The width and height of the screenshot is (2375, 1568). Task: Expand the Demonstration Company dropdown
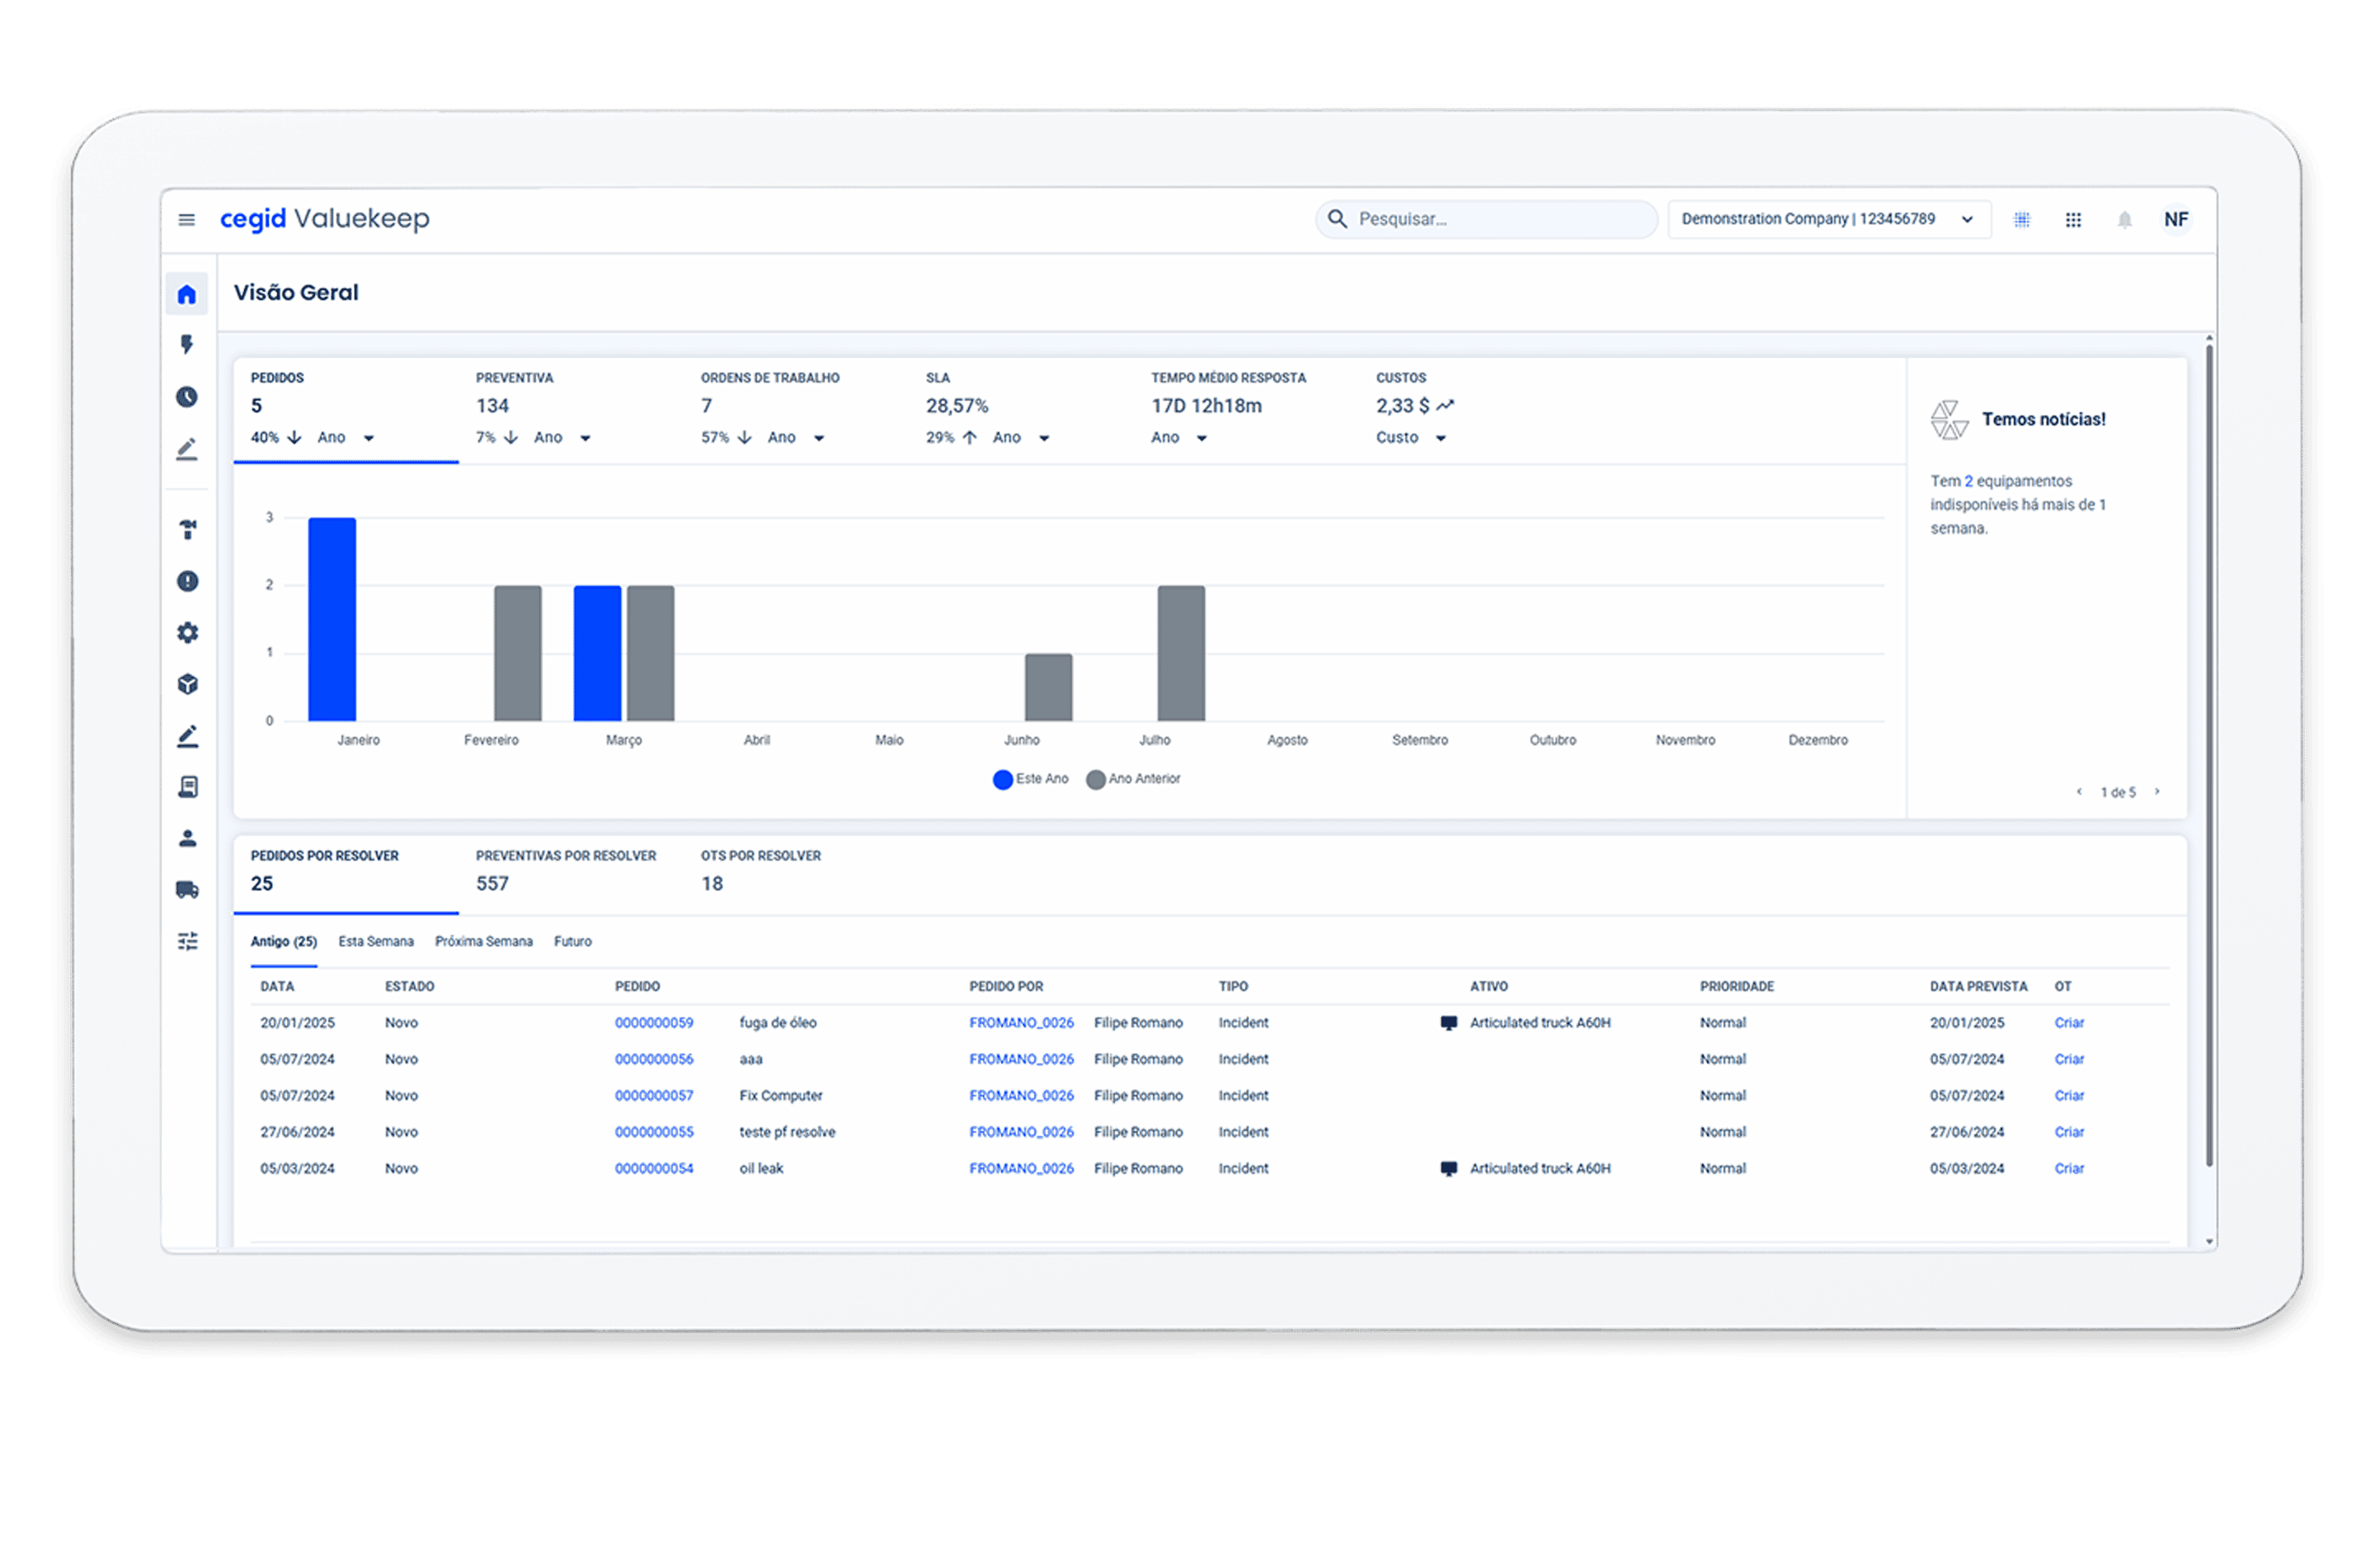1828,219
